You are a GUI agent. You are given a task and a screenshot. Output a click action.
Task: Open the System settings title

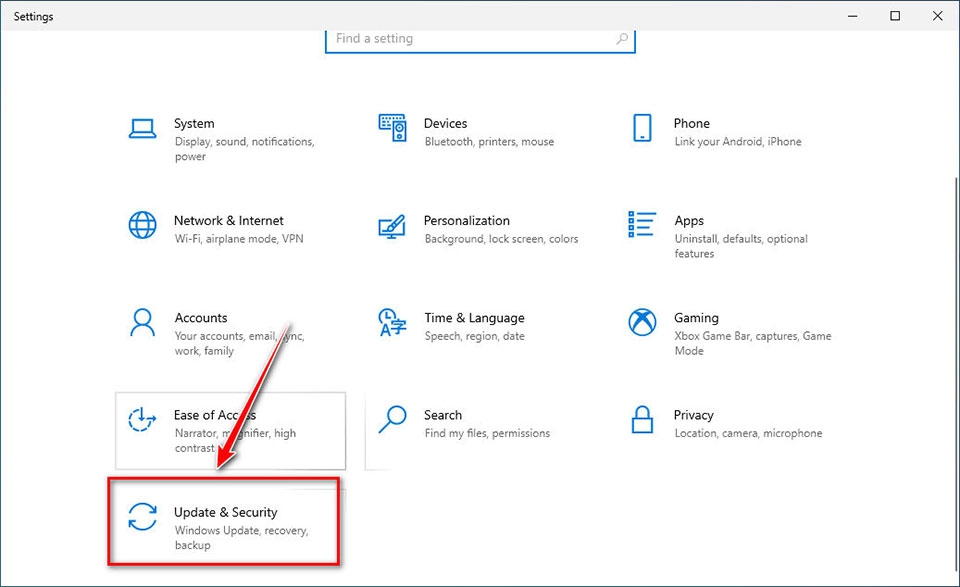194,123
